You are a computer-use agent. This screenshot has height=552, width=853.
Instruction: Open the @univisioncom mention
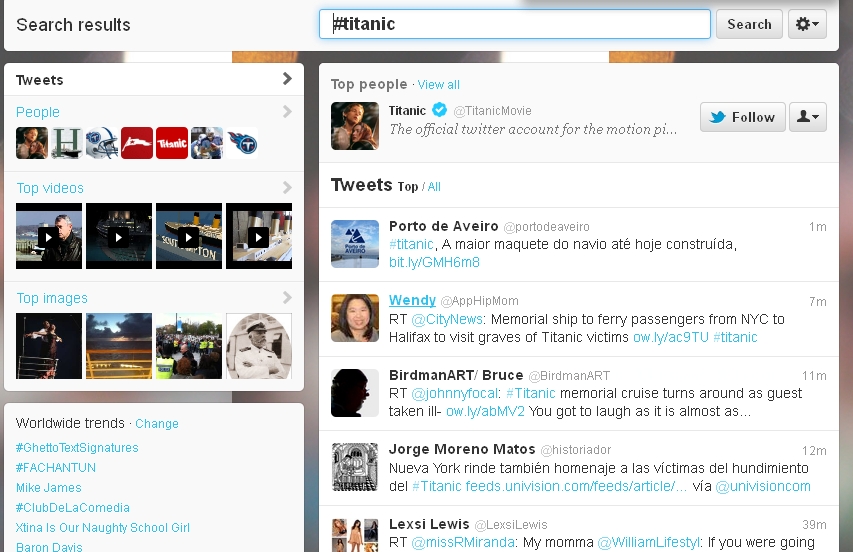pyautogui.click(x=763, y=486)
